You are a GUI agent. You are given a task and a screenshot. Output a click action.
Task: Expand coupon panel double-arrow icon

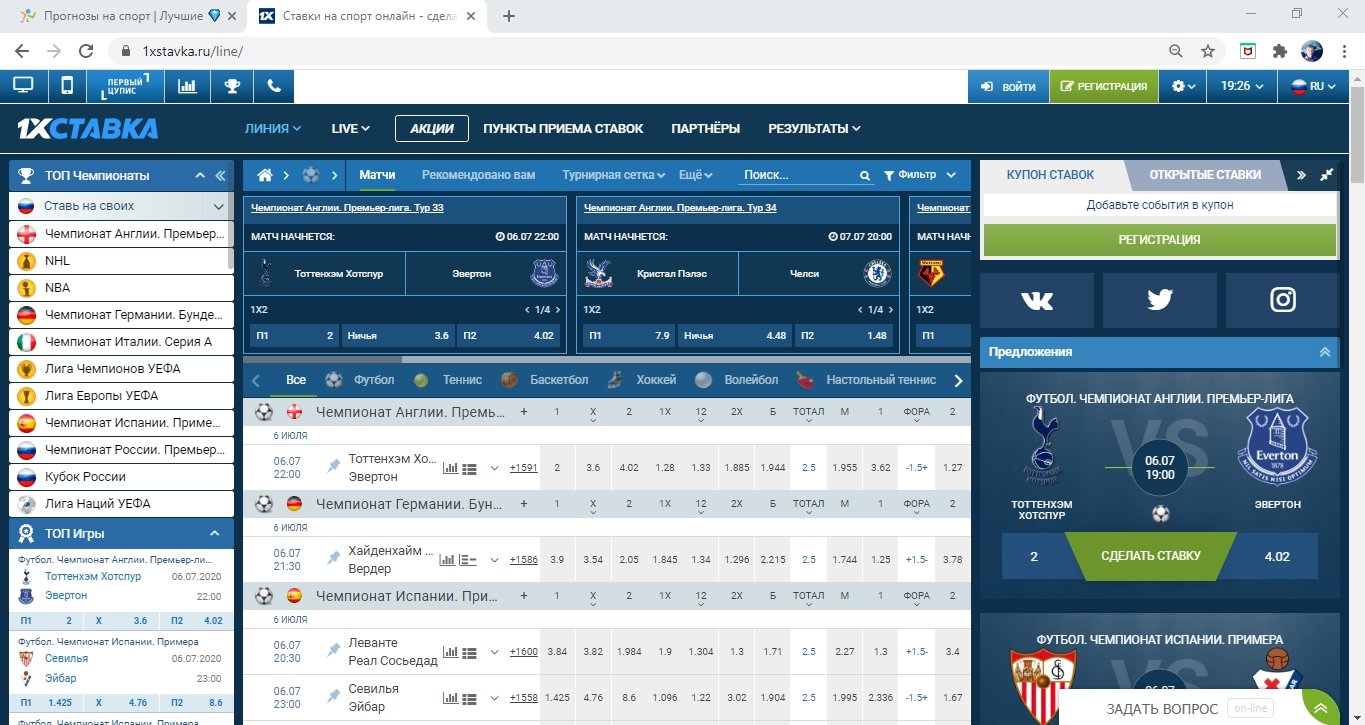pyautogui.click(x=1301, y=175)
